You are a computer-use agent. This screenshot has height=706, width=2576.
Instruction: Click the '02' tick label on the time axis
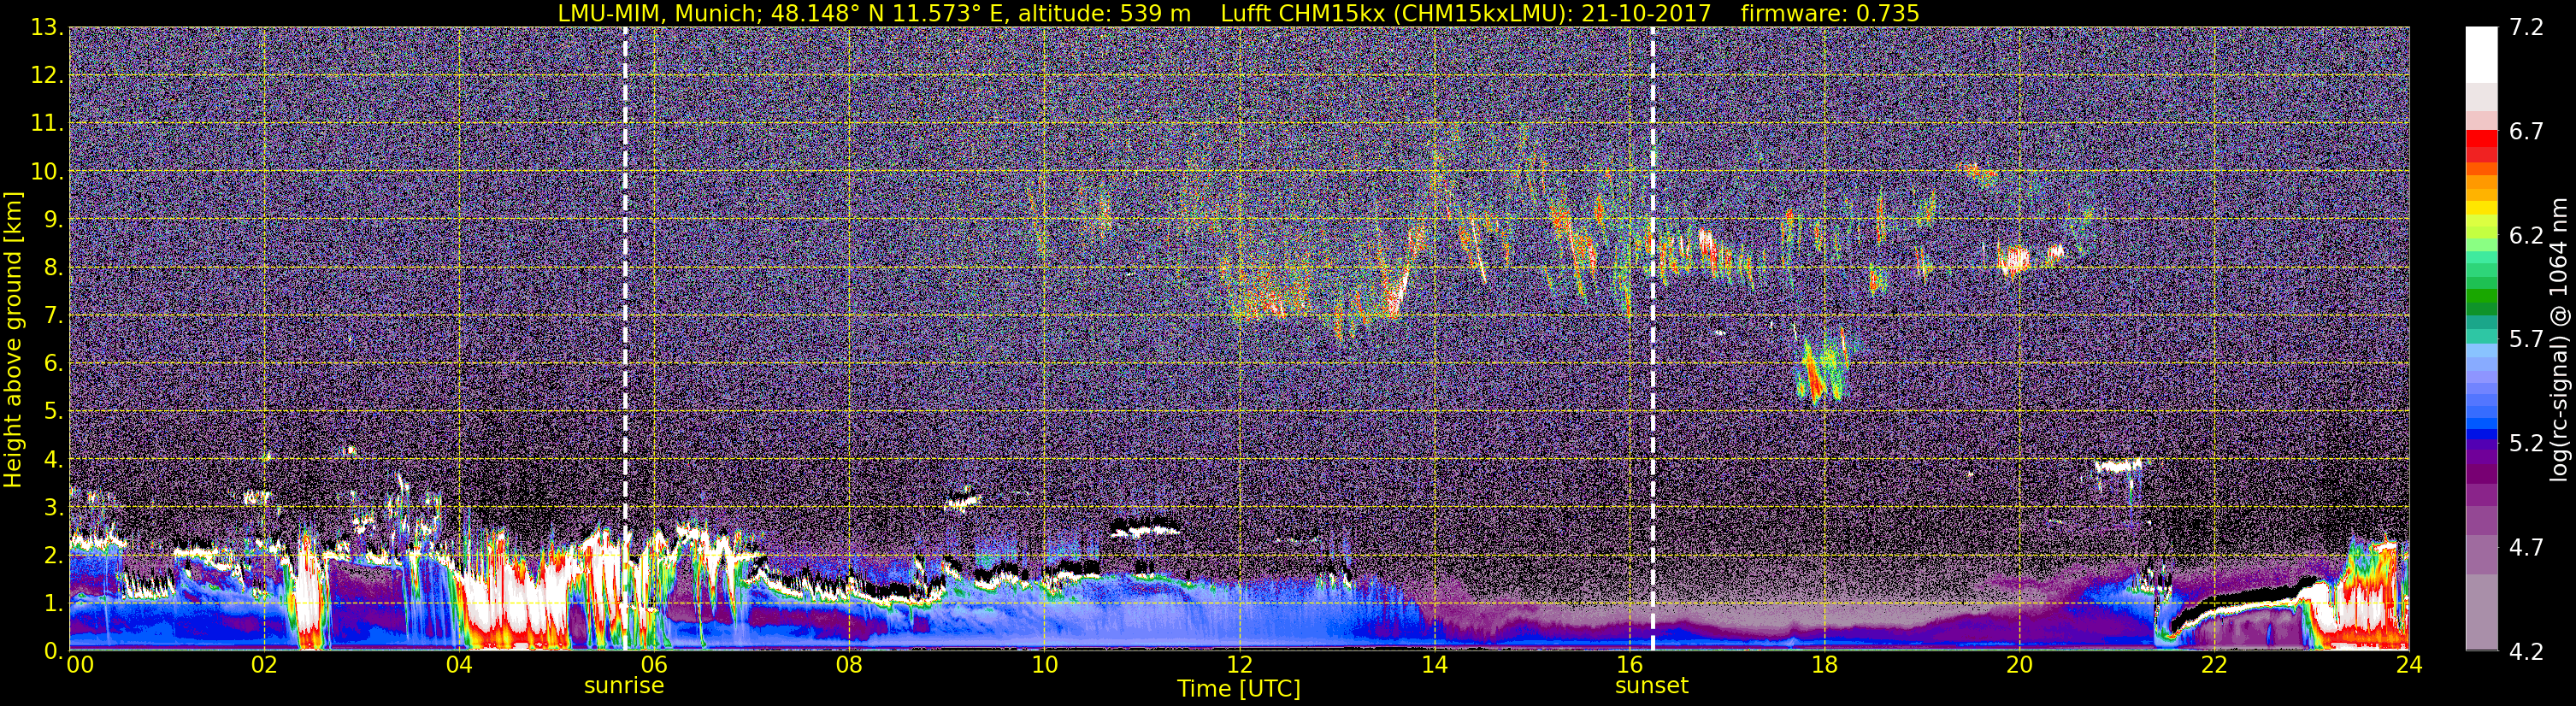264,665
